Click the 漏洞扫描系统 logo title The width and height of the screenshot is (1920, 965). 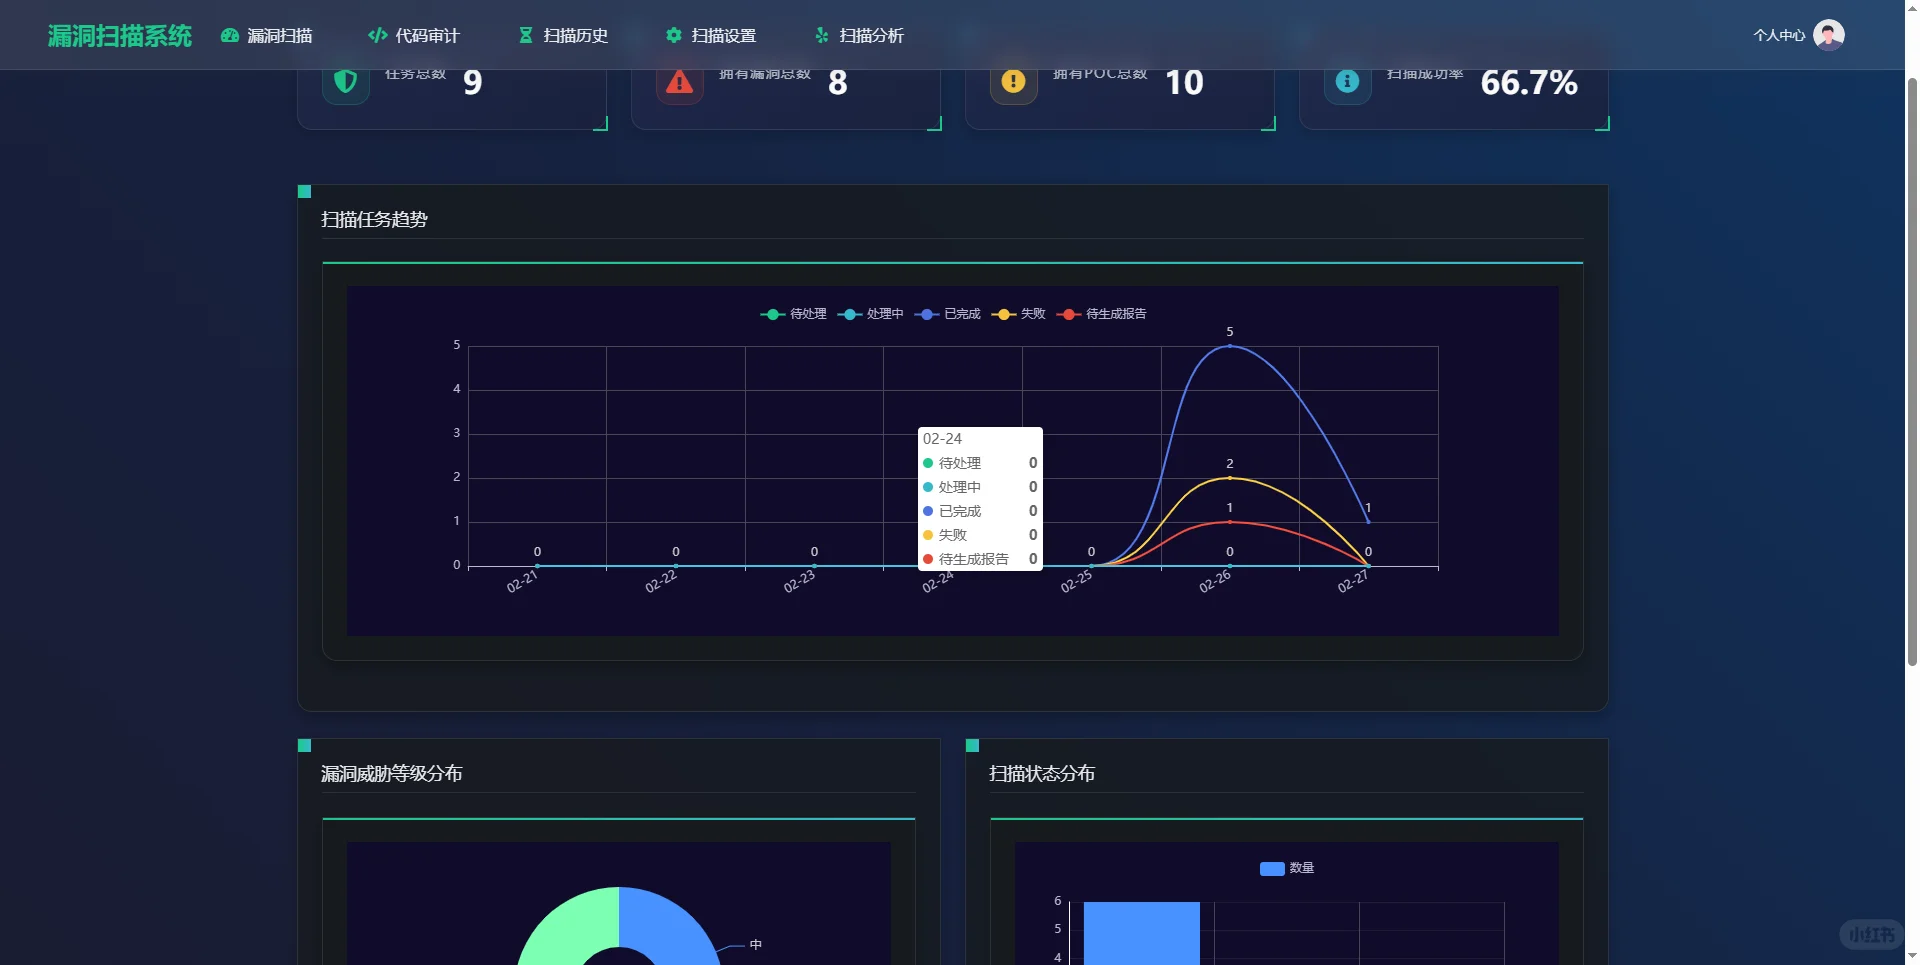tap(120, 36)
